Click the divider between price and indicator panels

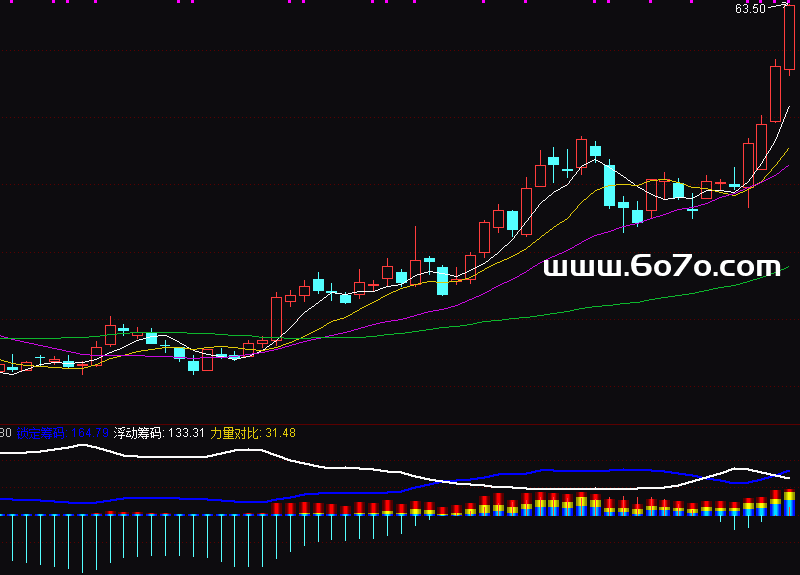[x=400, y=425]
